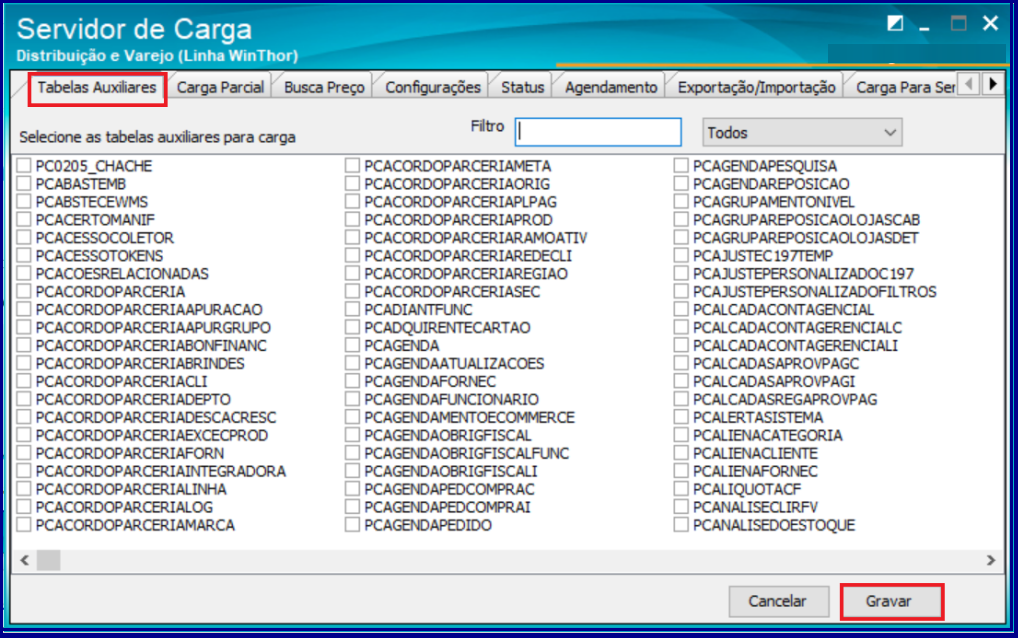Check the PCADIANTFUNC checkbox
The image size is (1018, 638).
[x=353, y=310]
